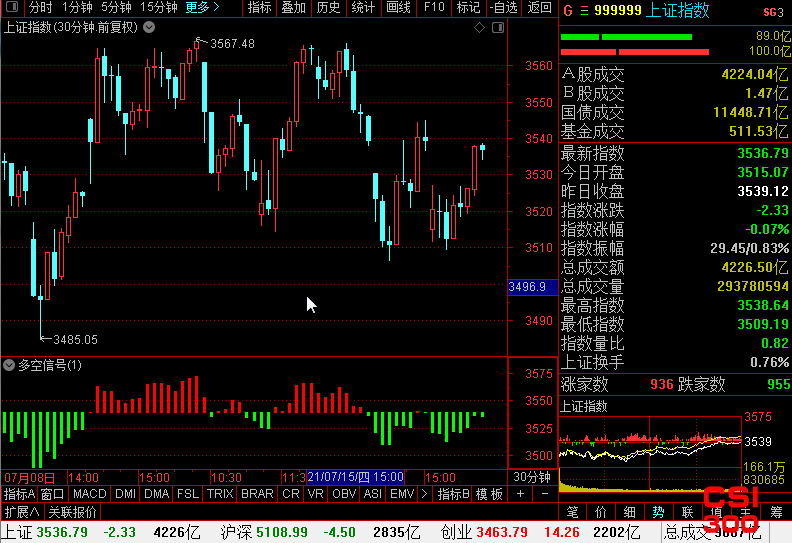Screen dimensions: 792x543
Task: Open the 画线 drawing tools
Action: point(399,7)
